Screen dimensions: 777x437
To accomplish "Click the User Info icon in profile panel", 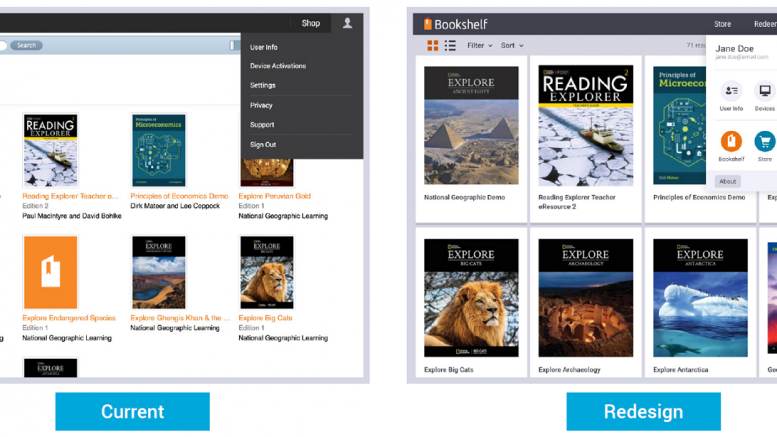I will [731, 91].
